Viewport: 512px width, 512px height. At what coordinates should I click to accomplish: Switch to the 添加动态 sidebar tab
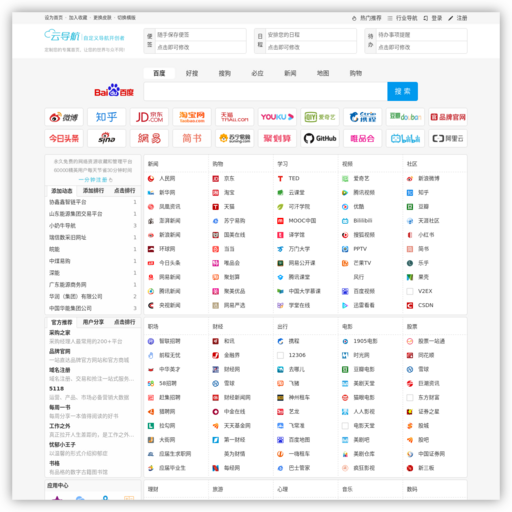pyautogui.click(x=62, y=191)
